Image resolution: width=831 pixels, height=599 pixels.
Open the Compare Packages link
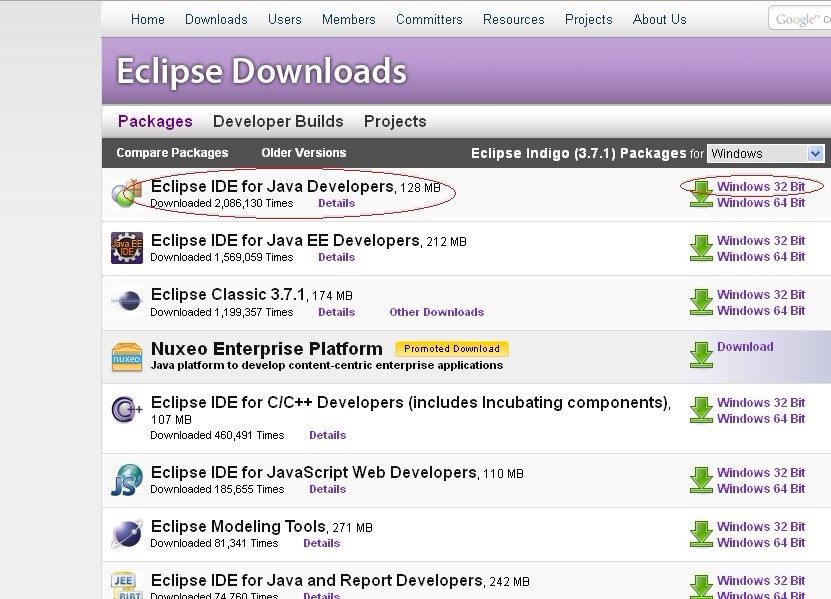tap(172, 153)
